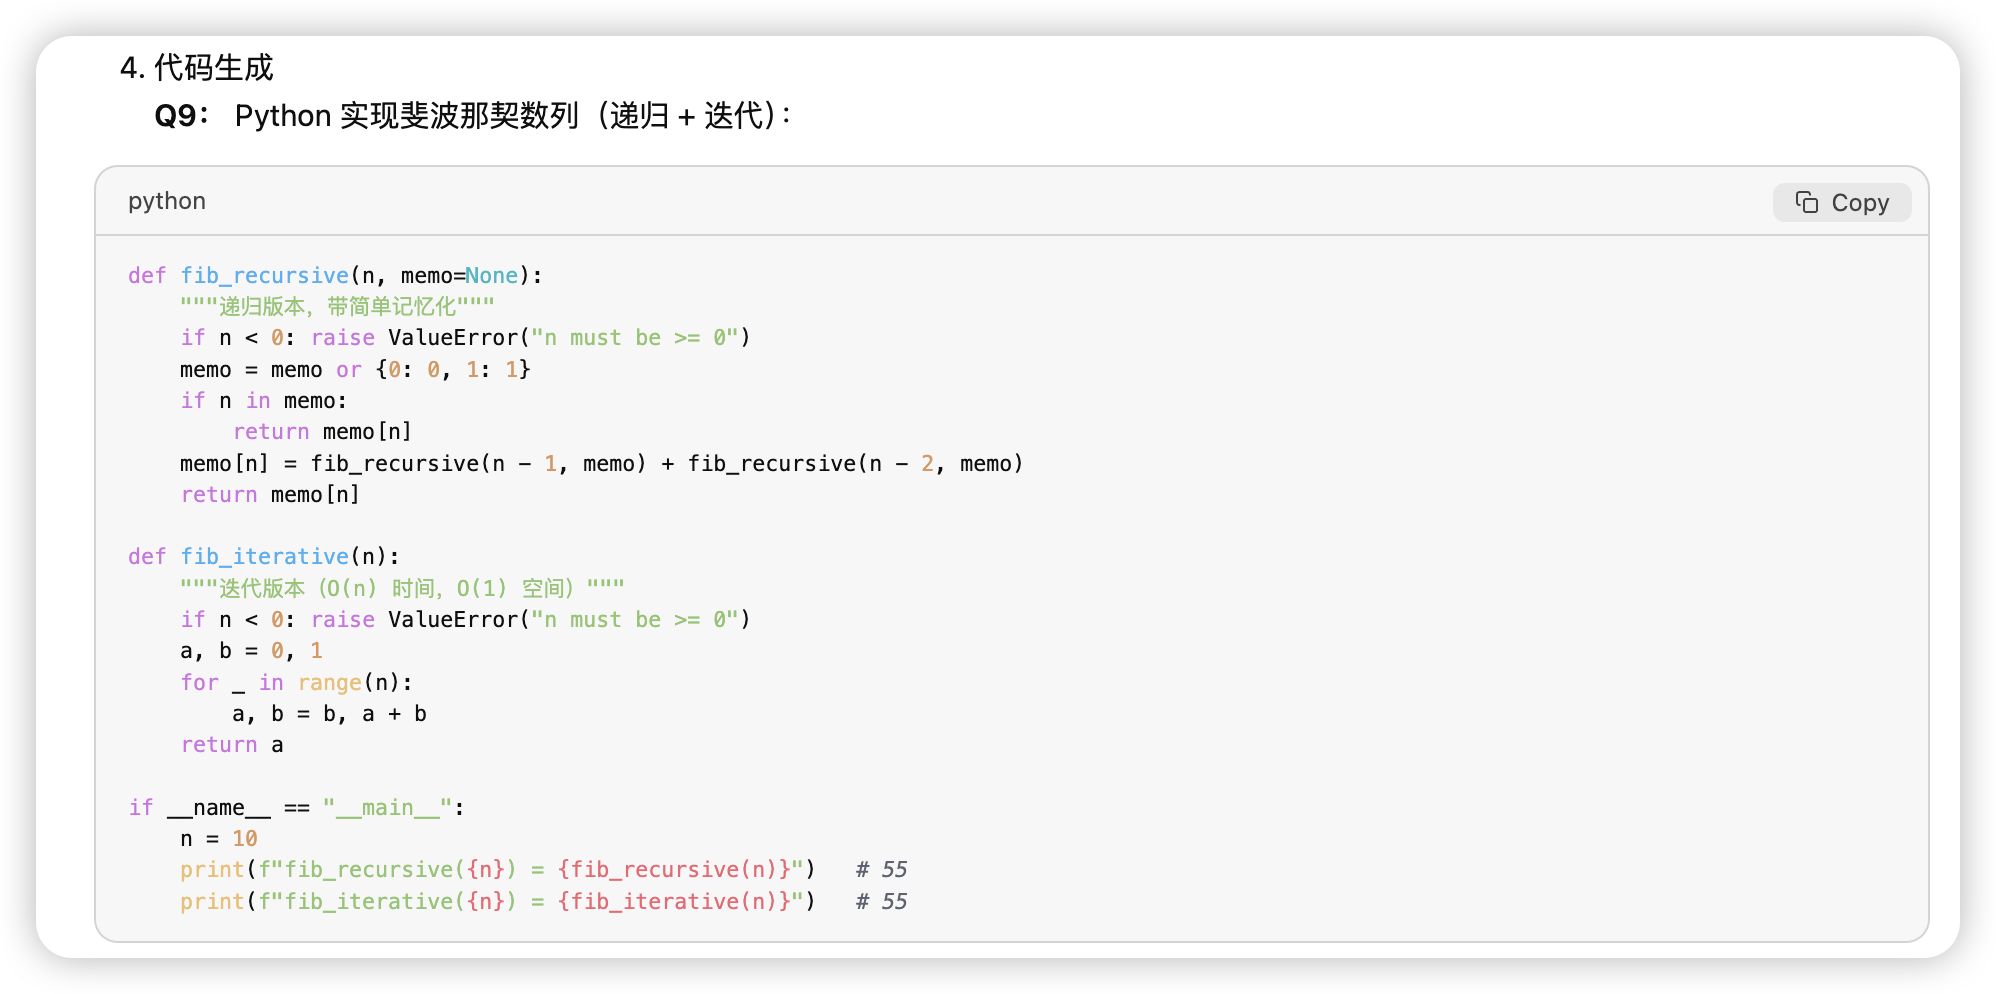Click the None default value for memo
Image resolution: width=1996 pixels, height=994 pixels.
coord(492,276)
